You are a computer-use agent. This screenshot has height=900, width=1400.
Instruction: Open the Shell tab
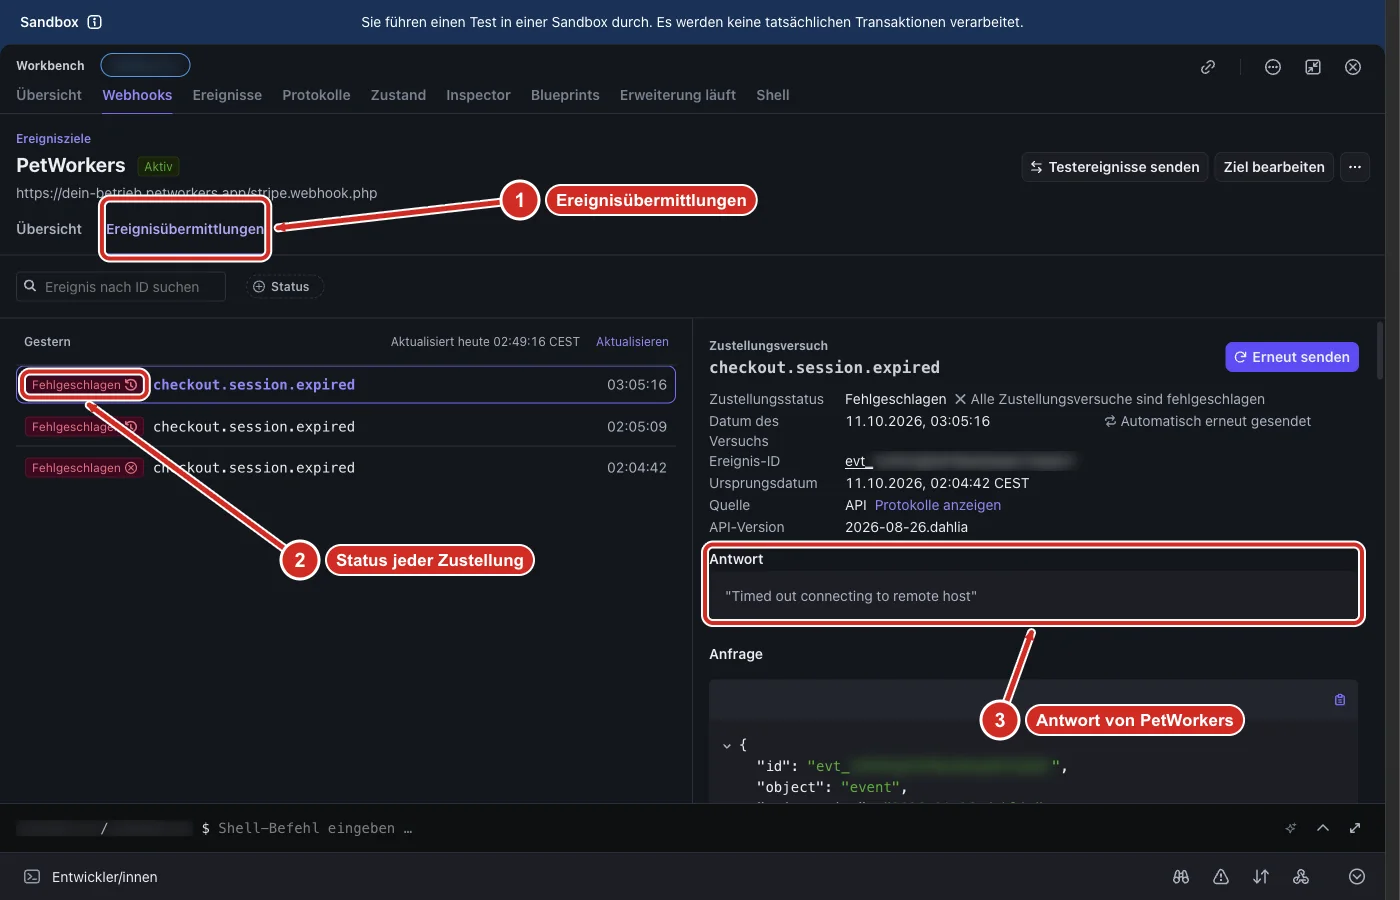coord(773,95)
